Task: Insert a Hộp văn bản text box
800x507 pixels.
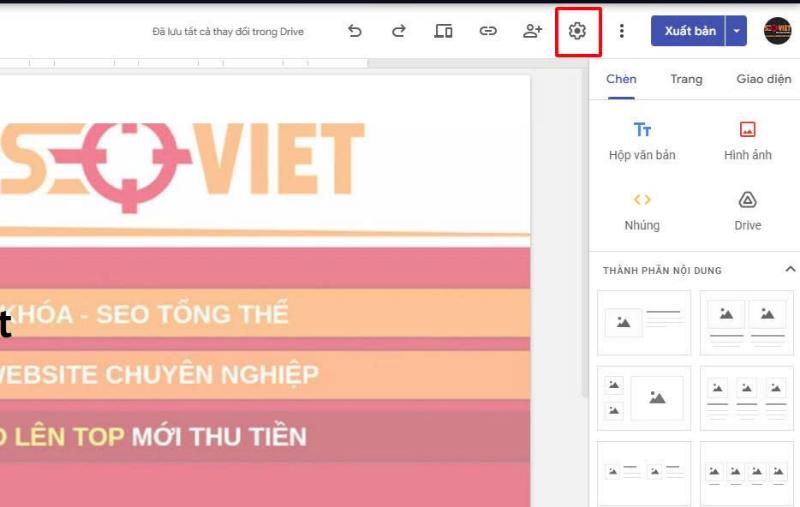Action: coord(642,141)
